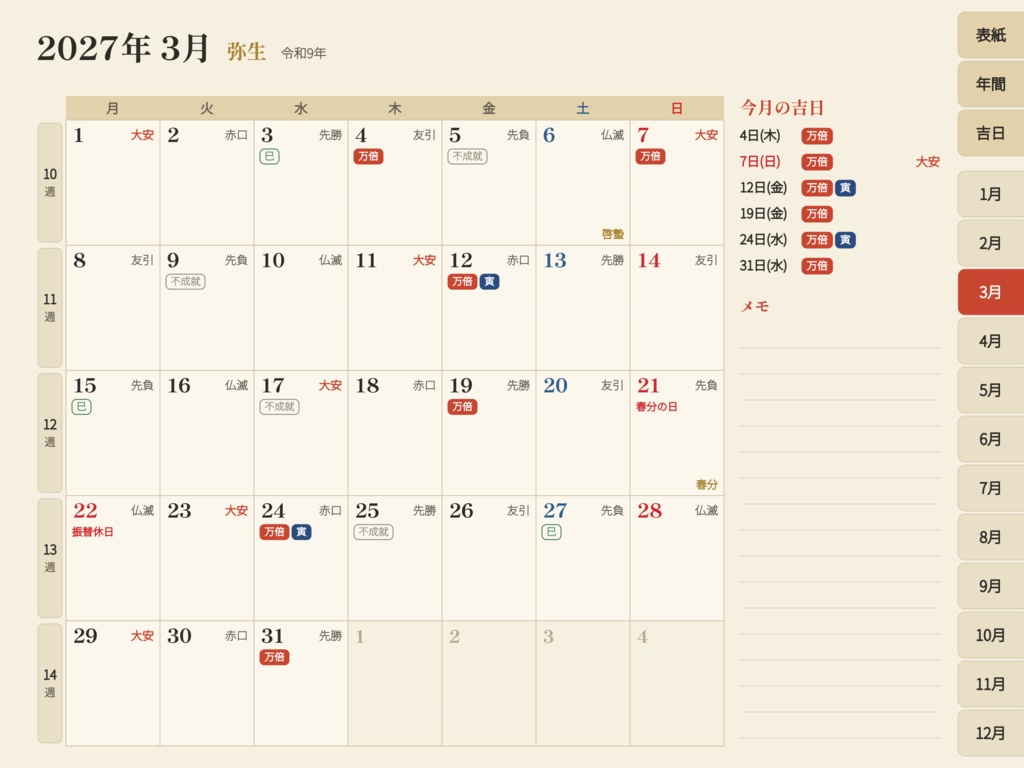Click the 巳 badge on March 27 cell
Viewport: 1024px width, 768px height.
[x=551, y=532]
